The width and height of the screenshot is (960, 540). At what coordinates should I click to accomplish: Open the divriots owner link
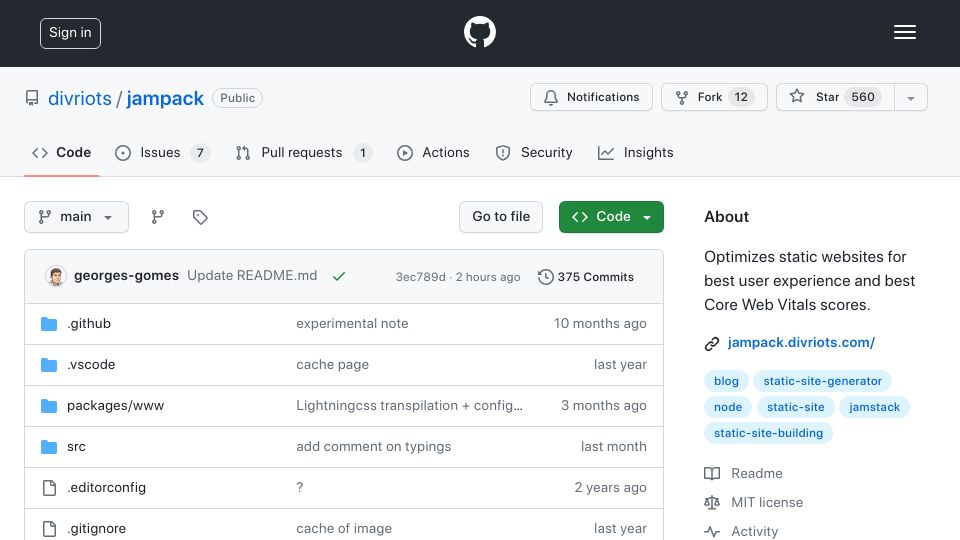click(80, 98)
